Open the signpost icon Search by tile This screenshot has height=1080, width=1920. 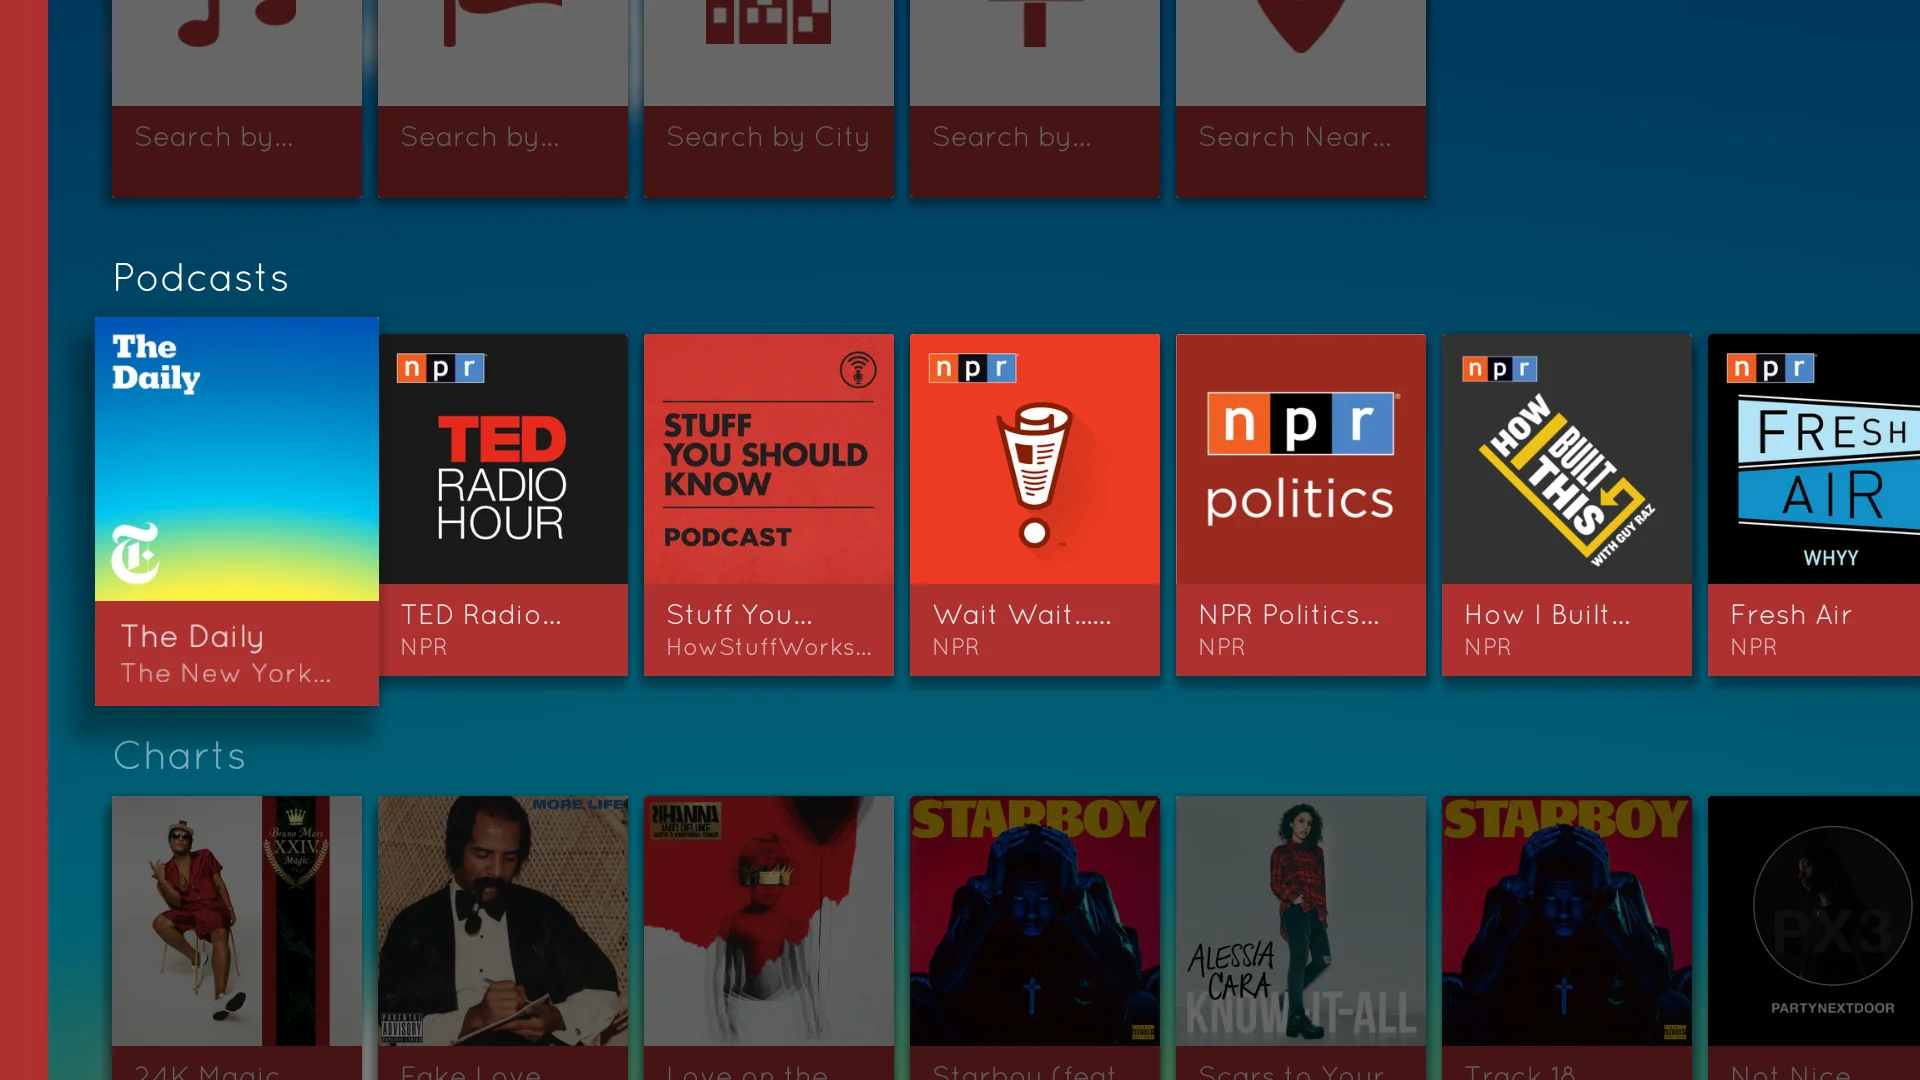pyautogui.click(x=1035, y=98)
